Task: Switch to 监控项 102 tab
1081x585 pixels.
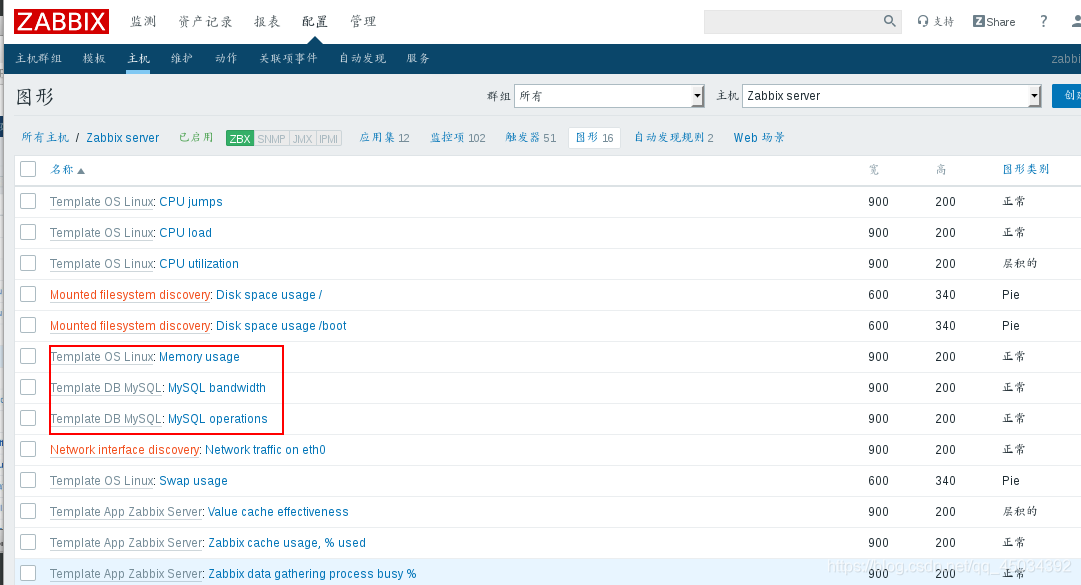Action: (458, 138)
